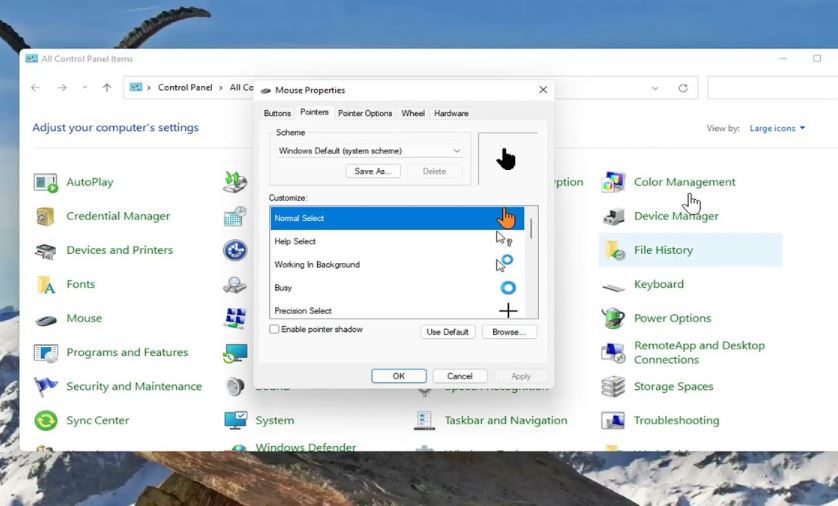838x506 pixels.
Task: Open the Devices and Printers icon
Action: 45,251
